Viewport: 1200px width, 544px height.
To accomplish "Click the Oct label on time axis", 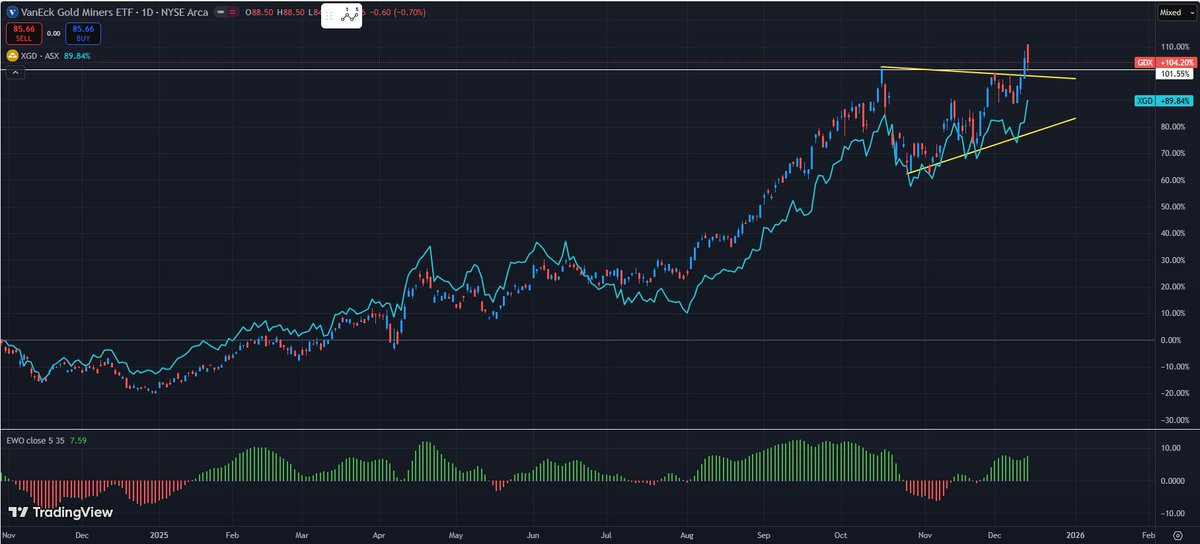I will [841, 535].
